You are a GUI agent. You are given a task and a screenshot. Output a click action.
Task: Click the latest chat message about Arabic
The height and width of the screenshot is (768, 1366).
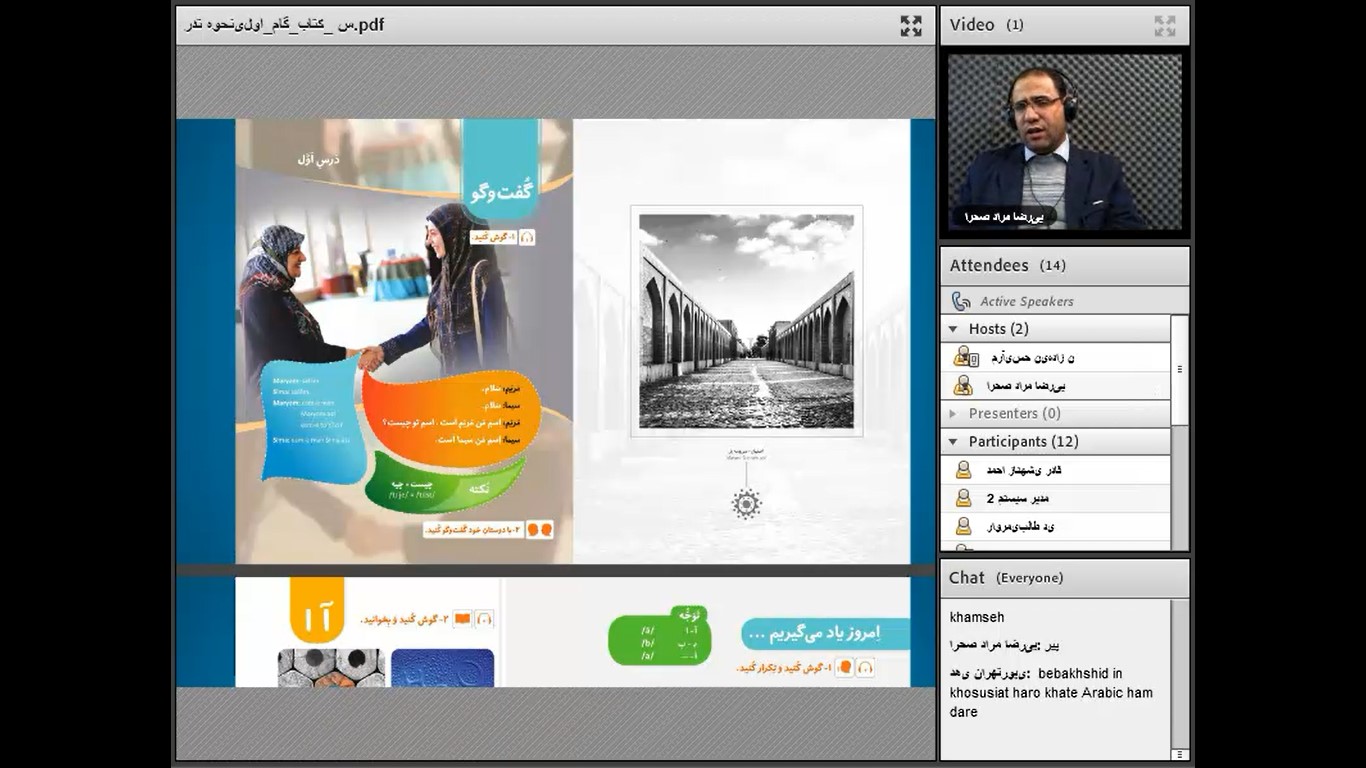click(1050, 692)
